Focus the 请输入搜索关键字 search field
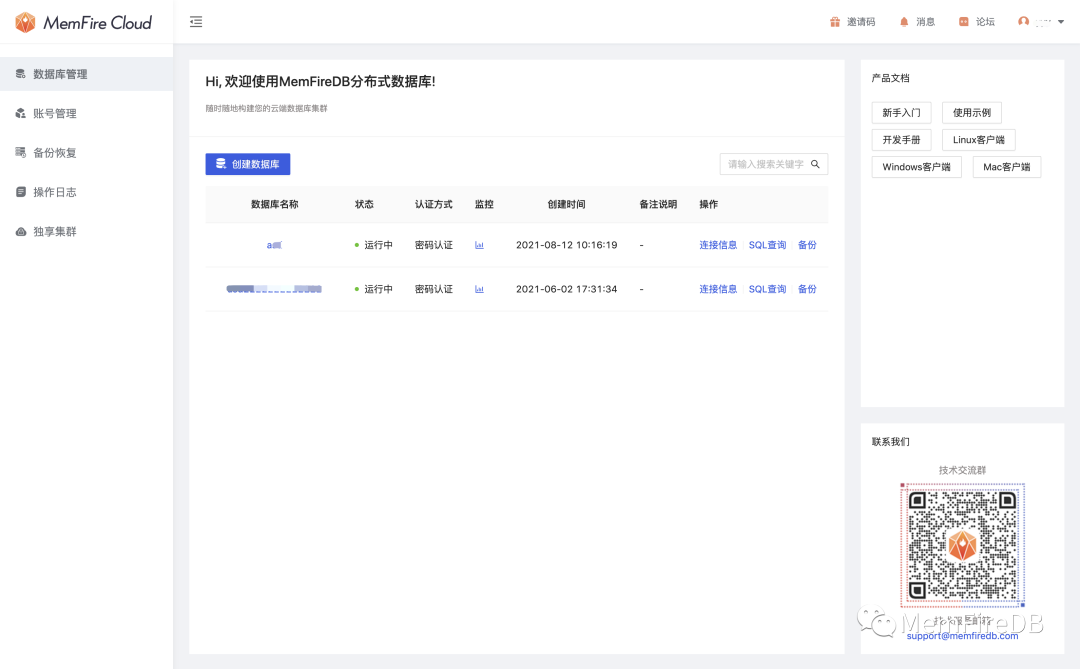This screenshot has height=669, width=1080. point(766,164)
